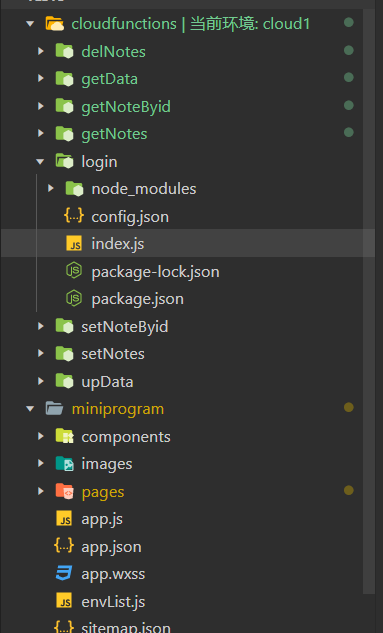Click the getNoteByid folder icon

[x=65, y=107]
